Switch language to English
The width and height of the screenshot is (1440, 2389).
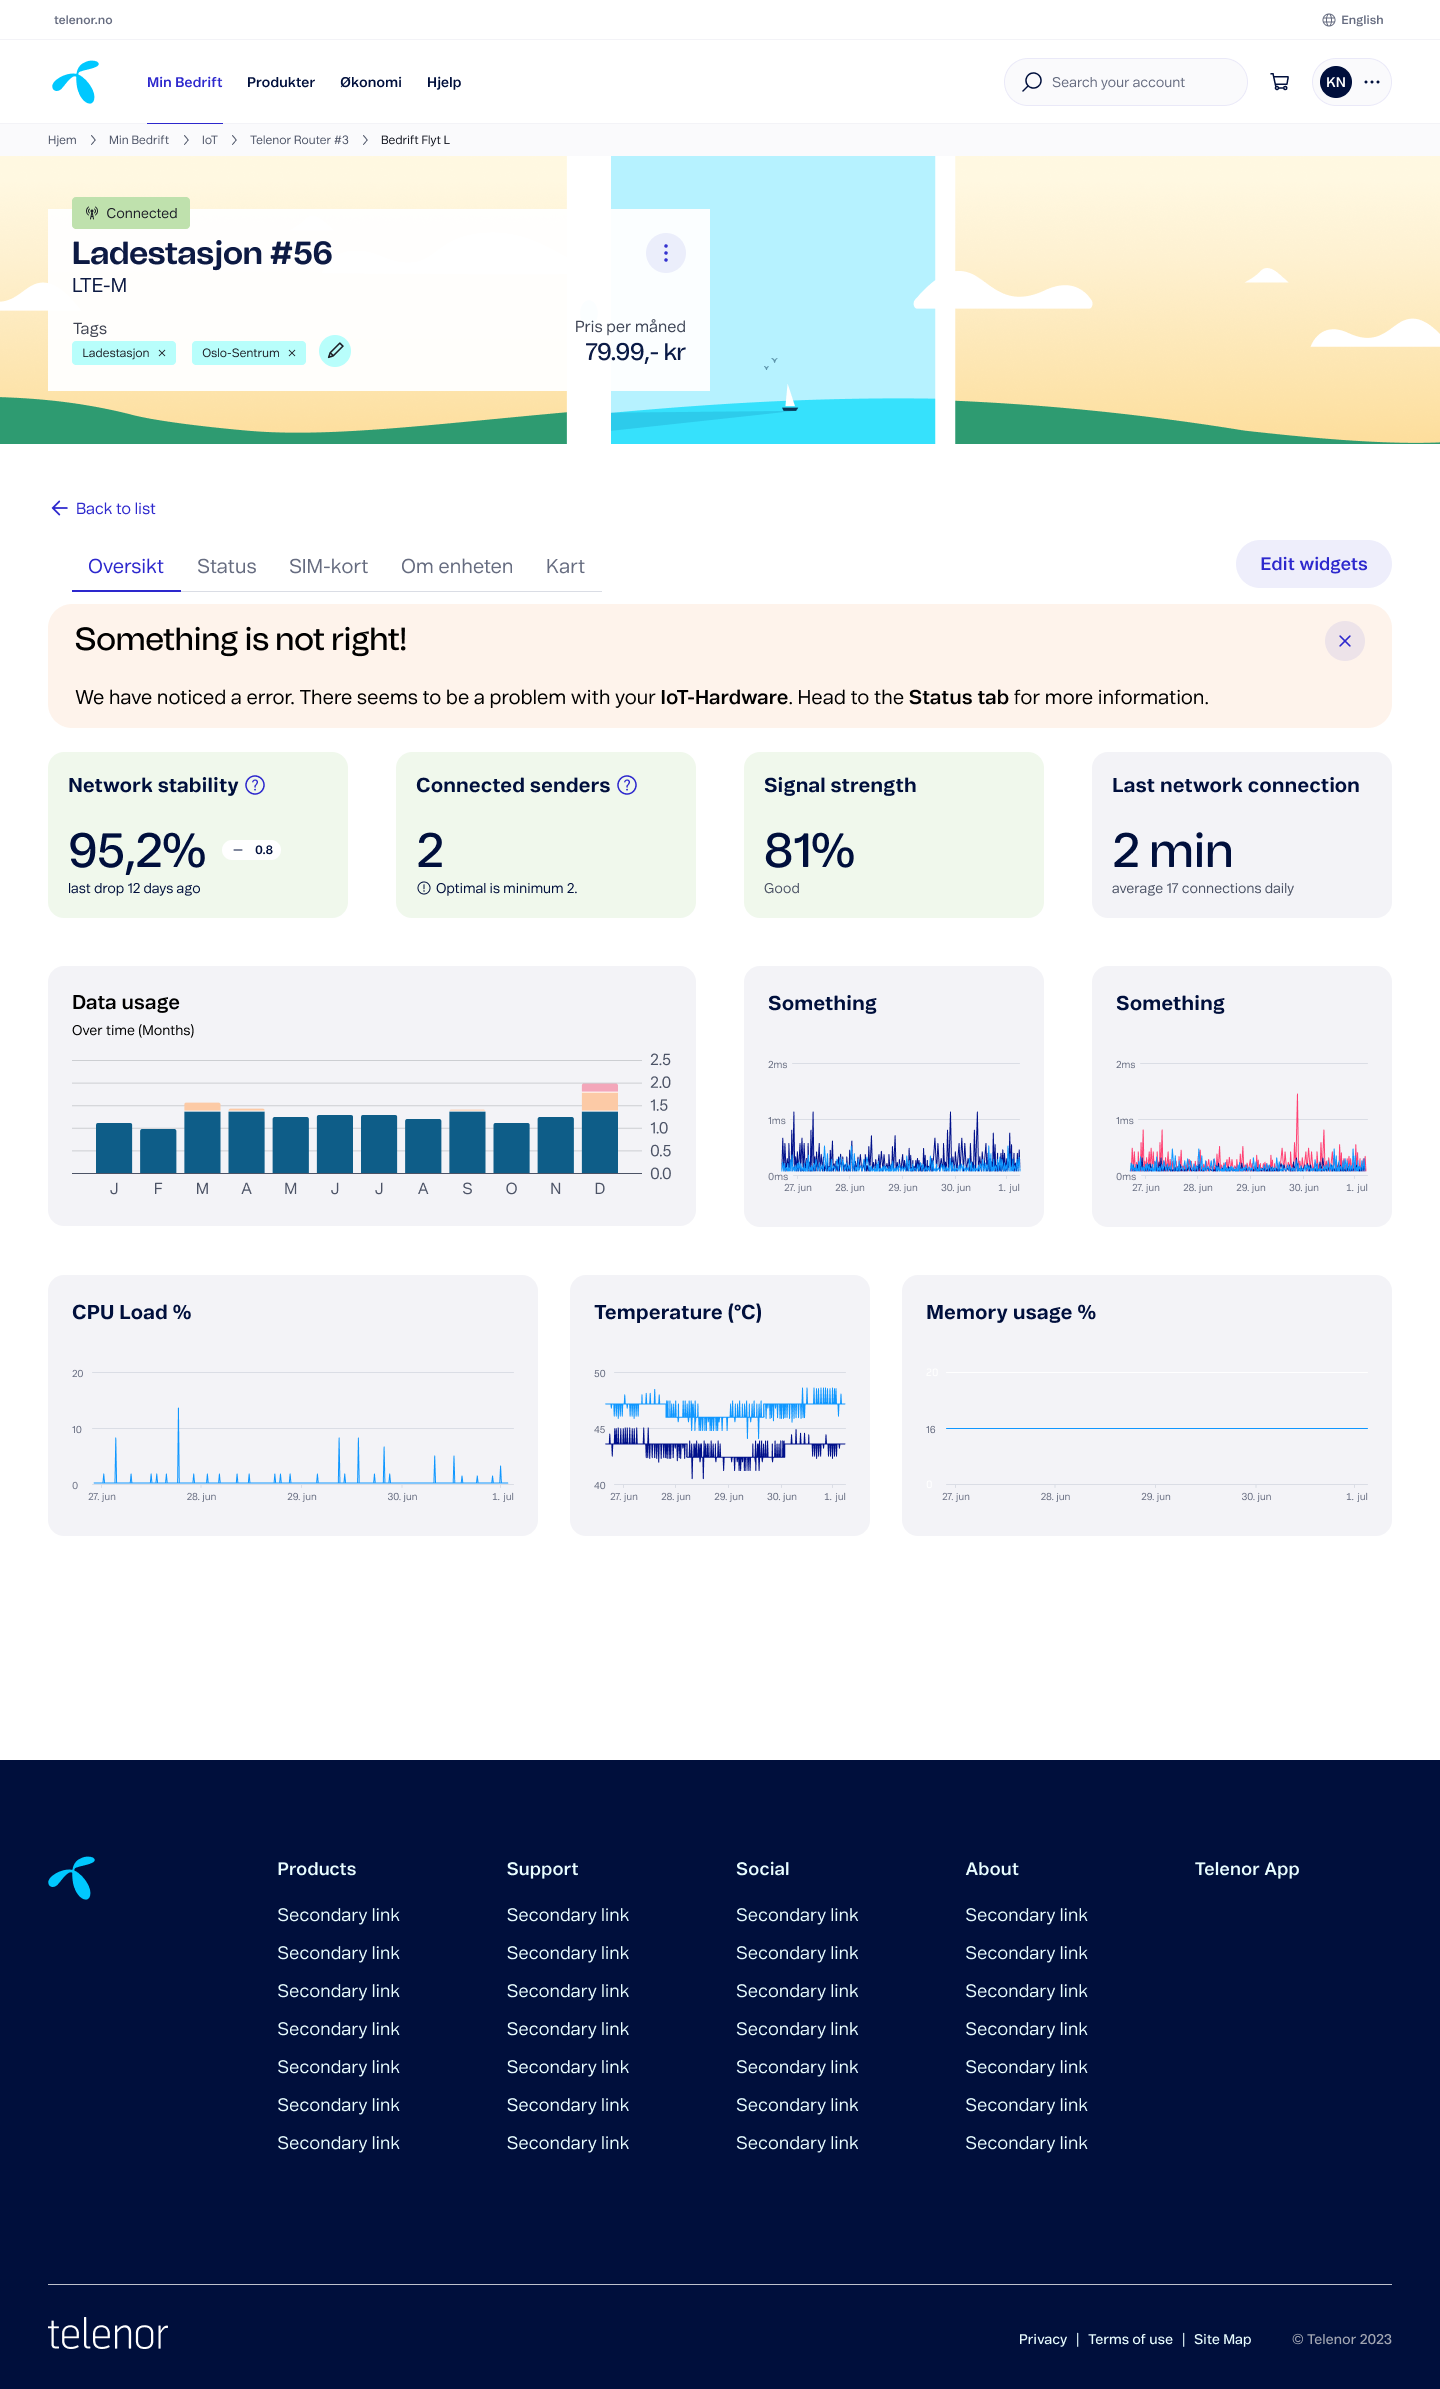pos(1353,20)
